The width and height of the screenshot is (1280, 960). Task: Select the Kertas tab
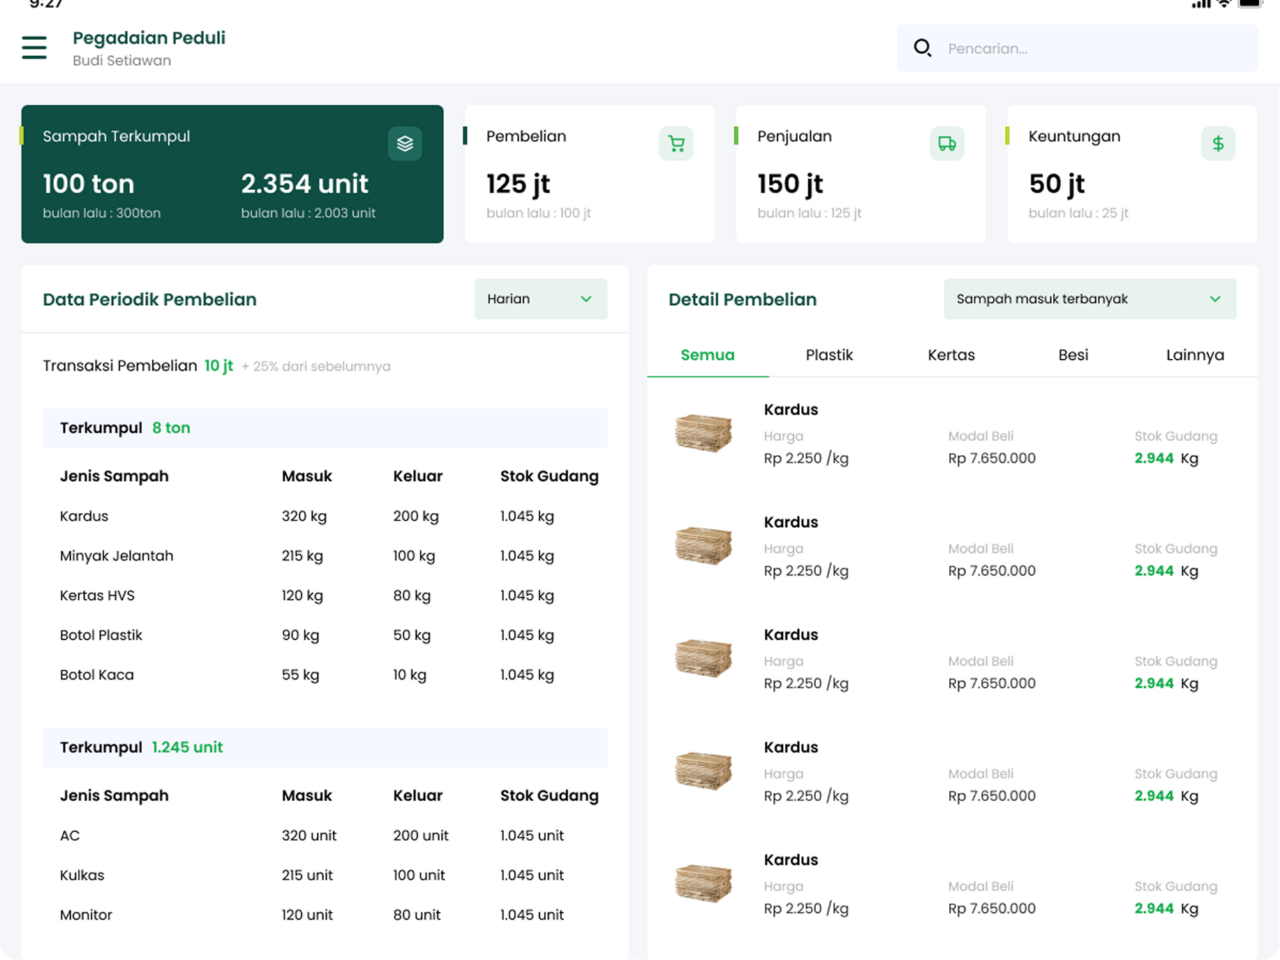pos(950,355)
